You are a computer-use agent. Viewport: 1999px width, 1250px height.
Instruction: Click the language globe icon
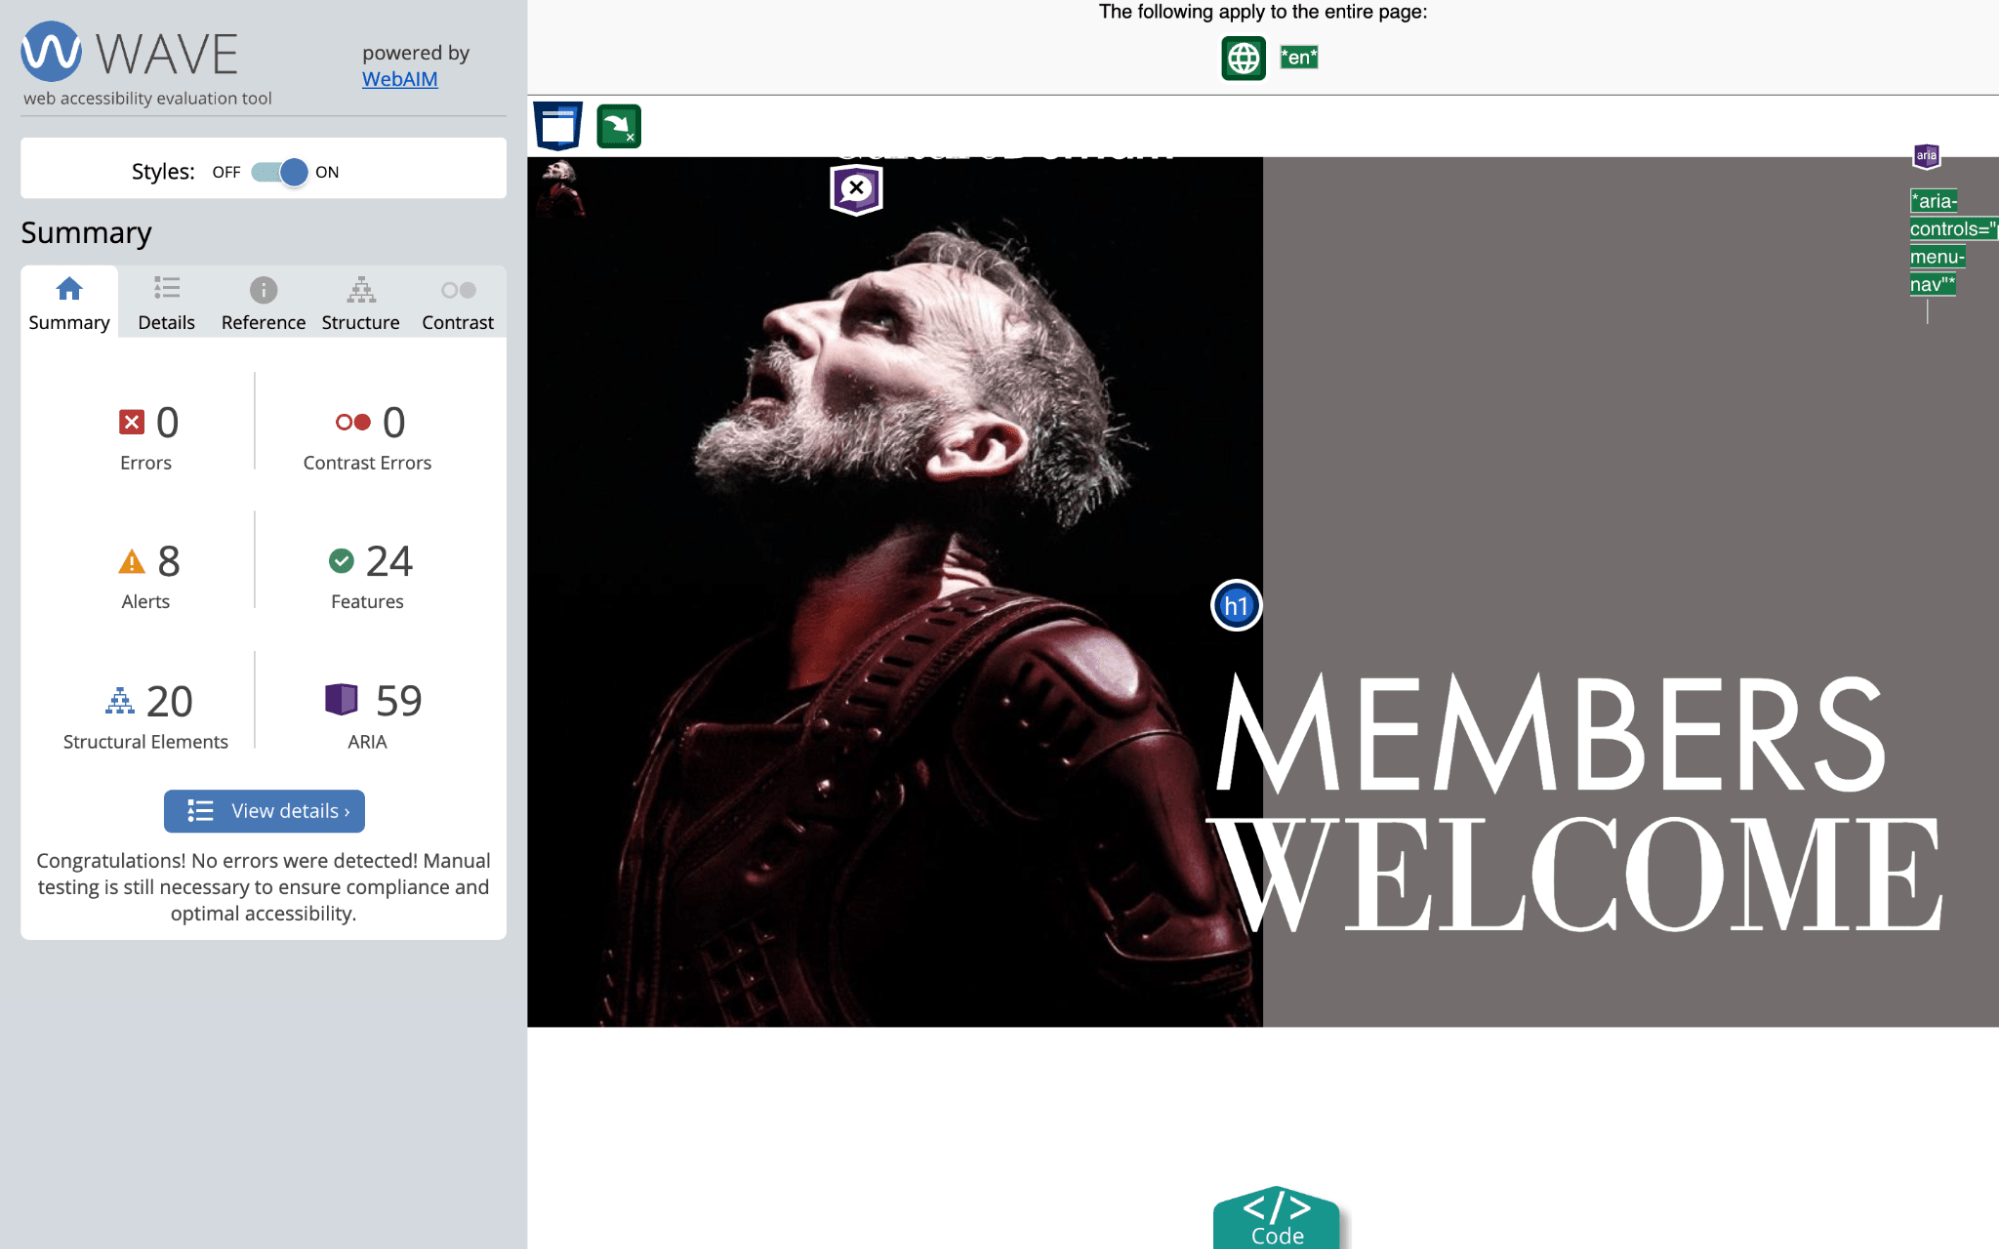tap(1241, 58)
